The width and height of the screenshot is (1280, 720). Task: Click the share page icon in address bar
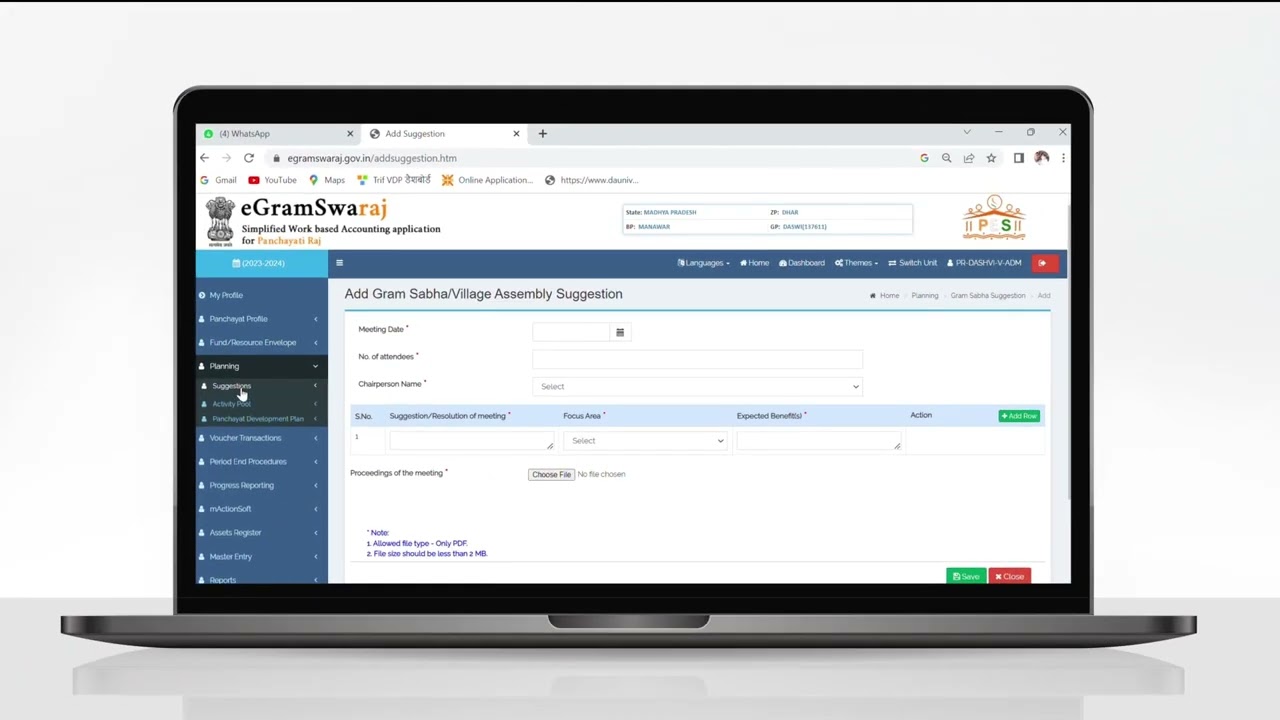pos(968,158)
